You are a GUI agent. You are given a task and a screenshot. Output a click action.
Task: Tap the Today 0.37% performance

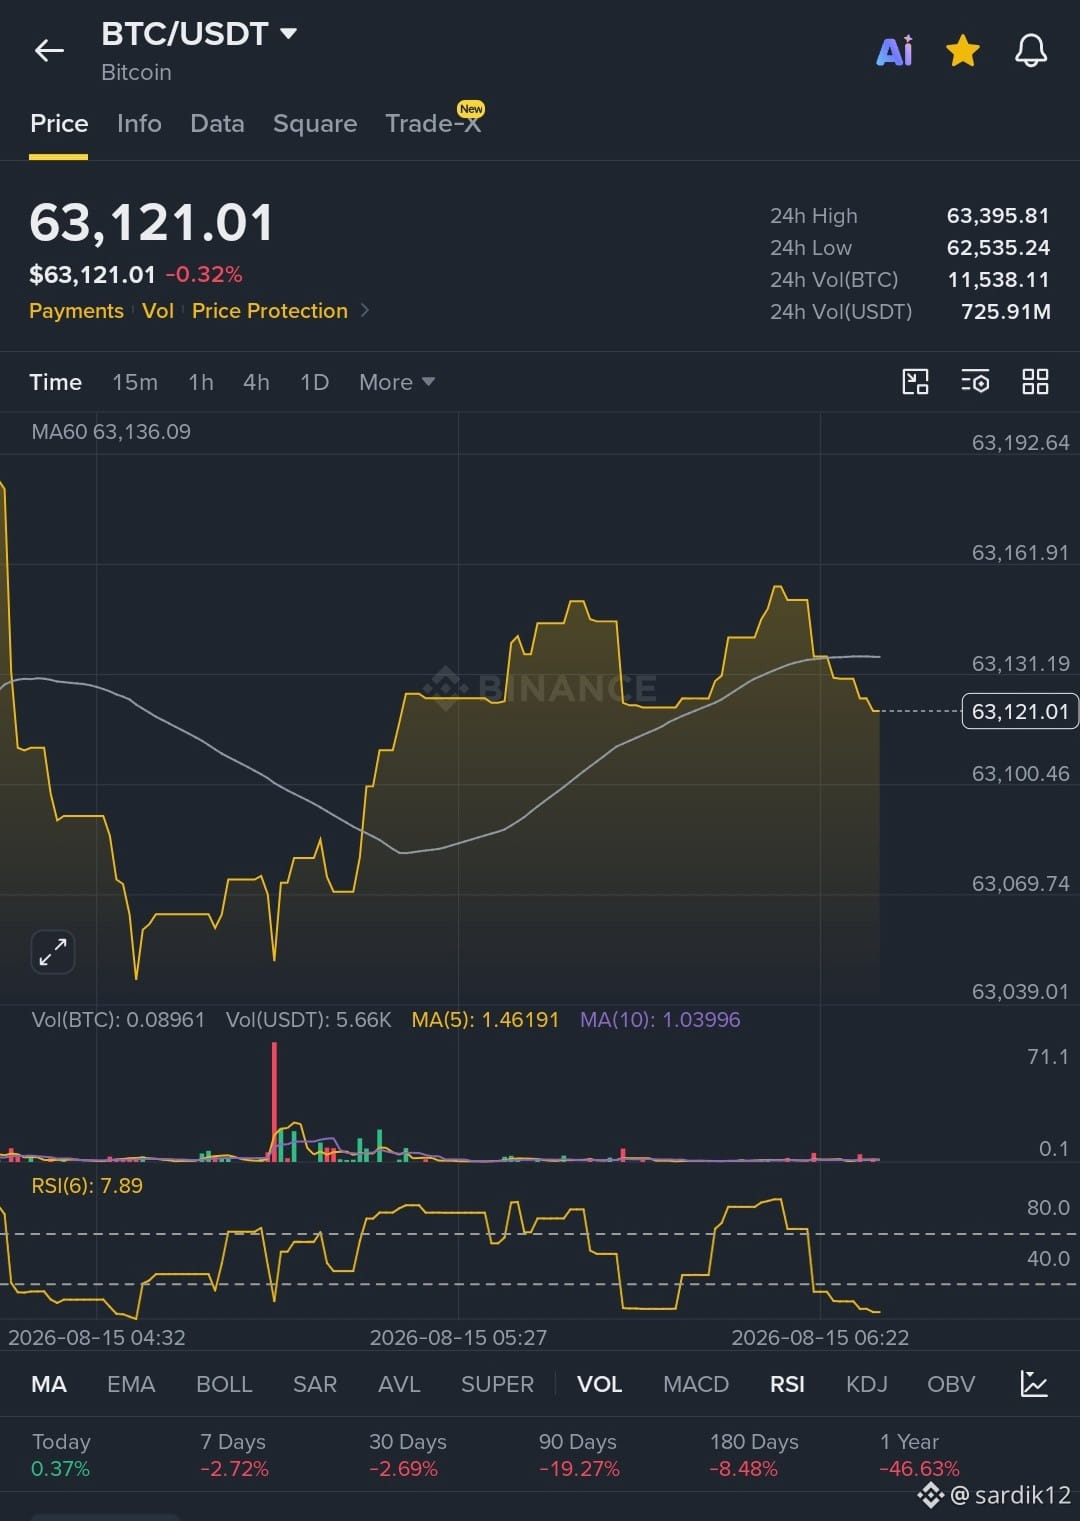point(61,1455)
